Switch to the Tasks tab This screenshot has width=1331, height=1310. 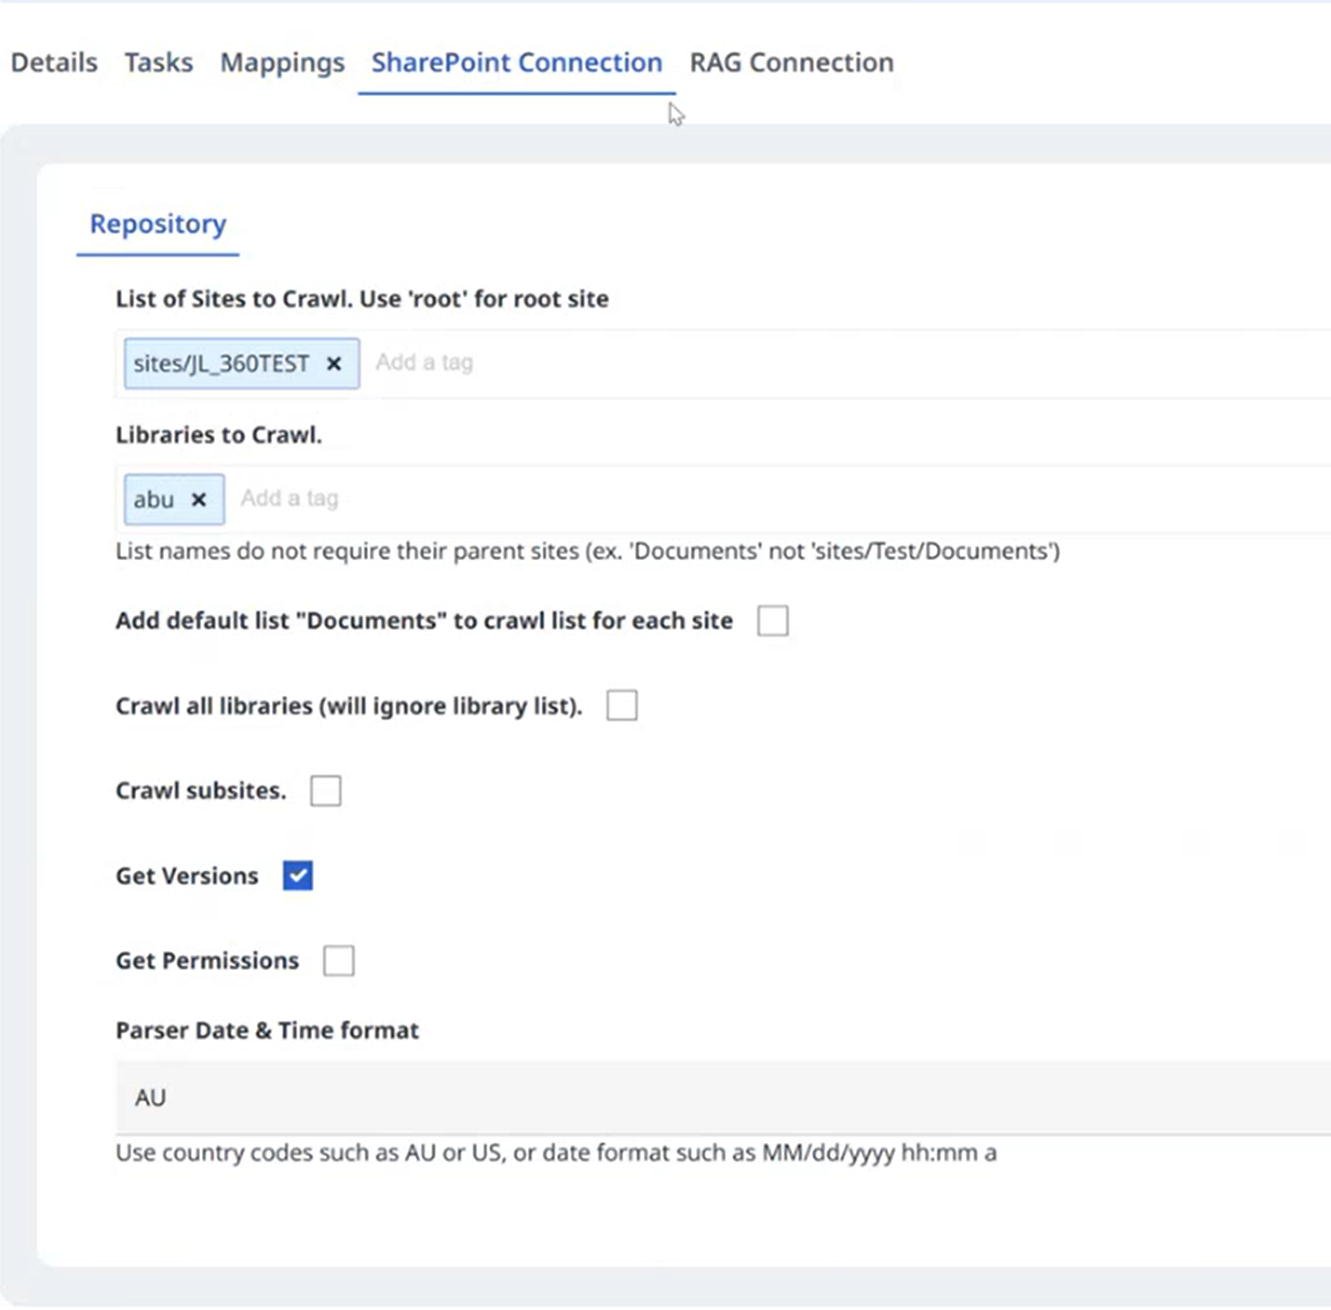point(158,62)
